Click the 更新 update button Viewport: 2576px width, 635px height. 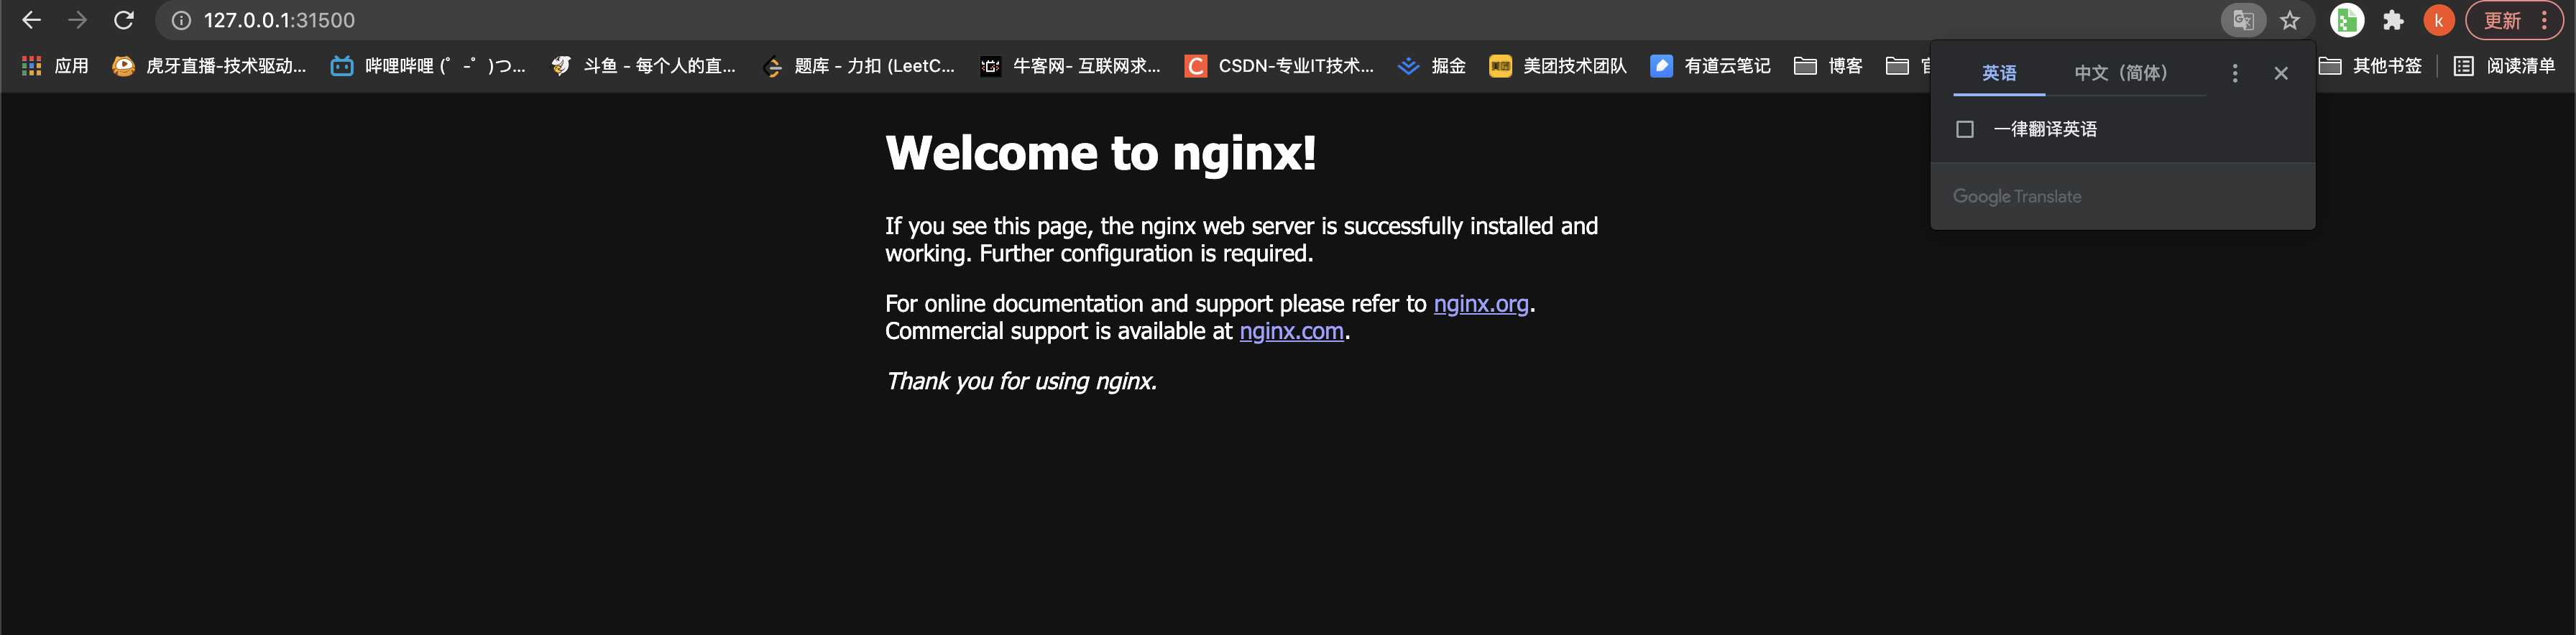coord(2514,20)
